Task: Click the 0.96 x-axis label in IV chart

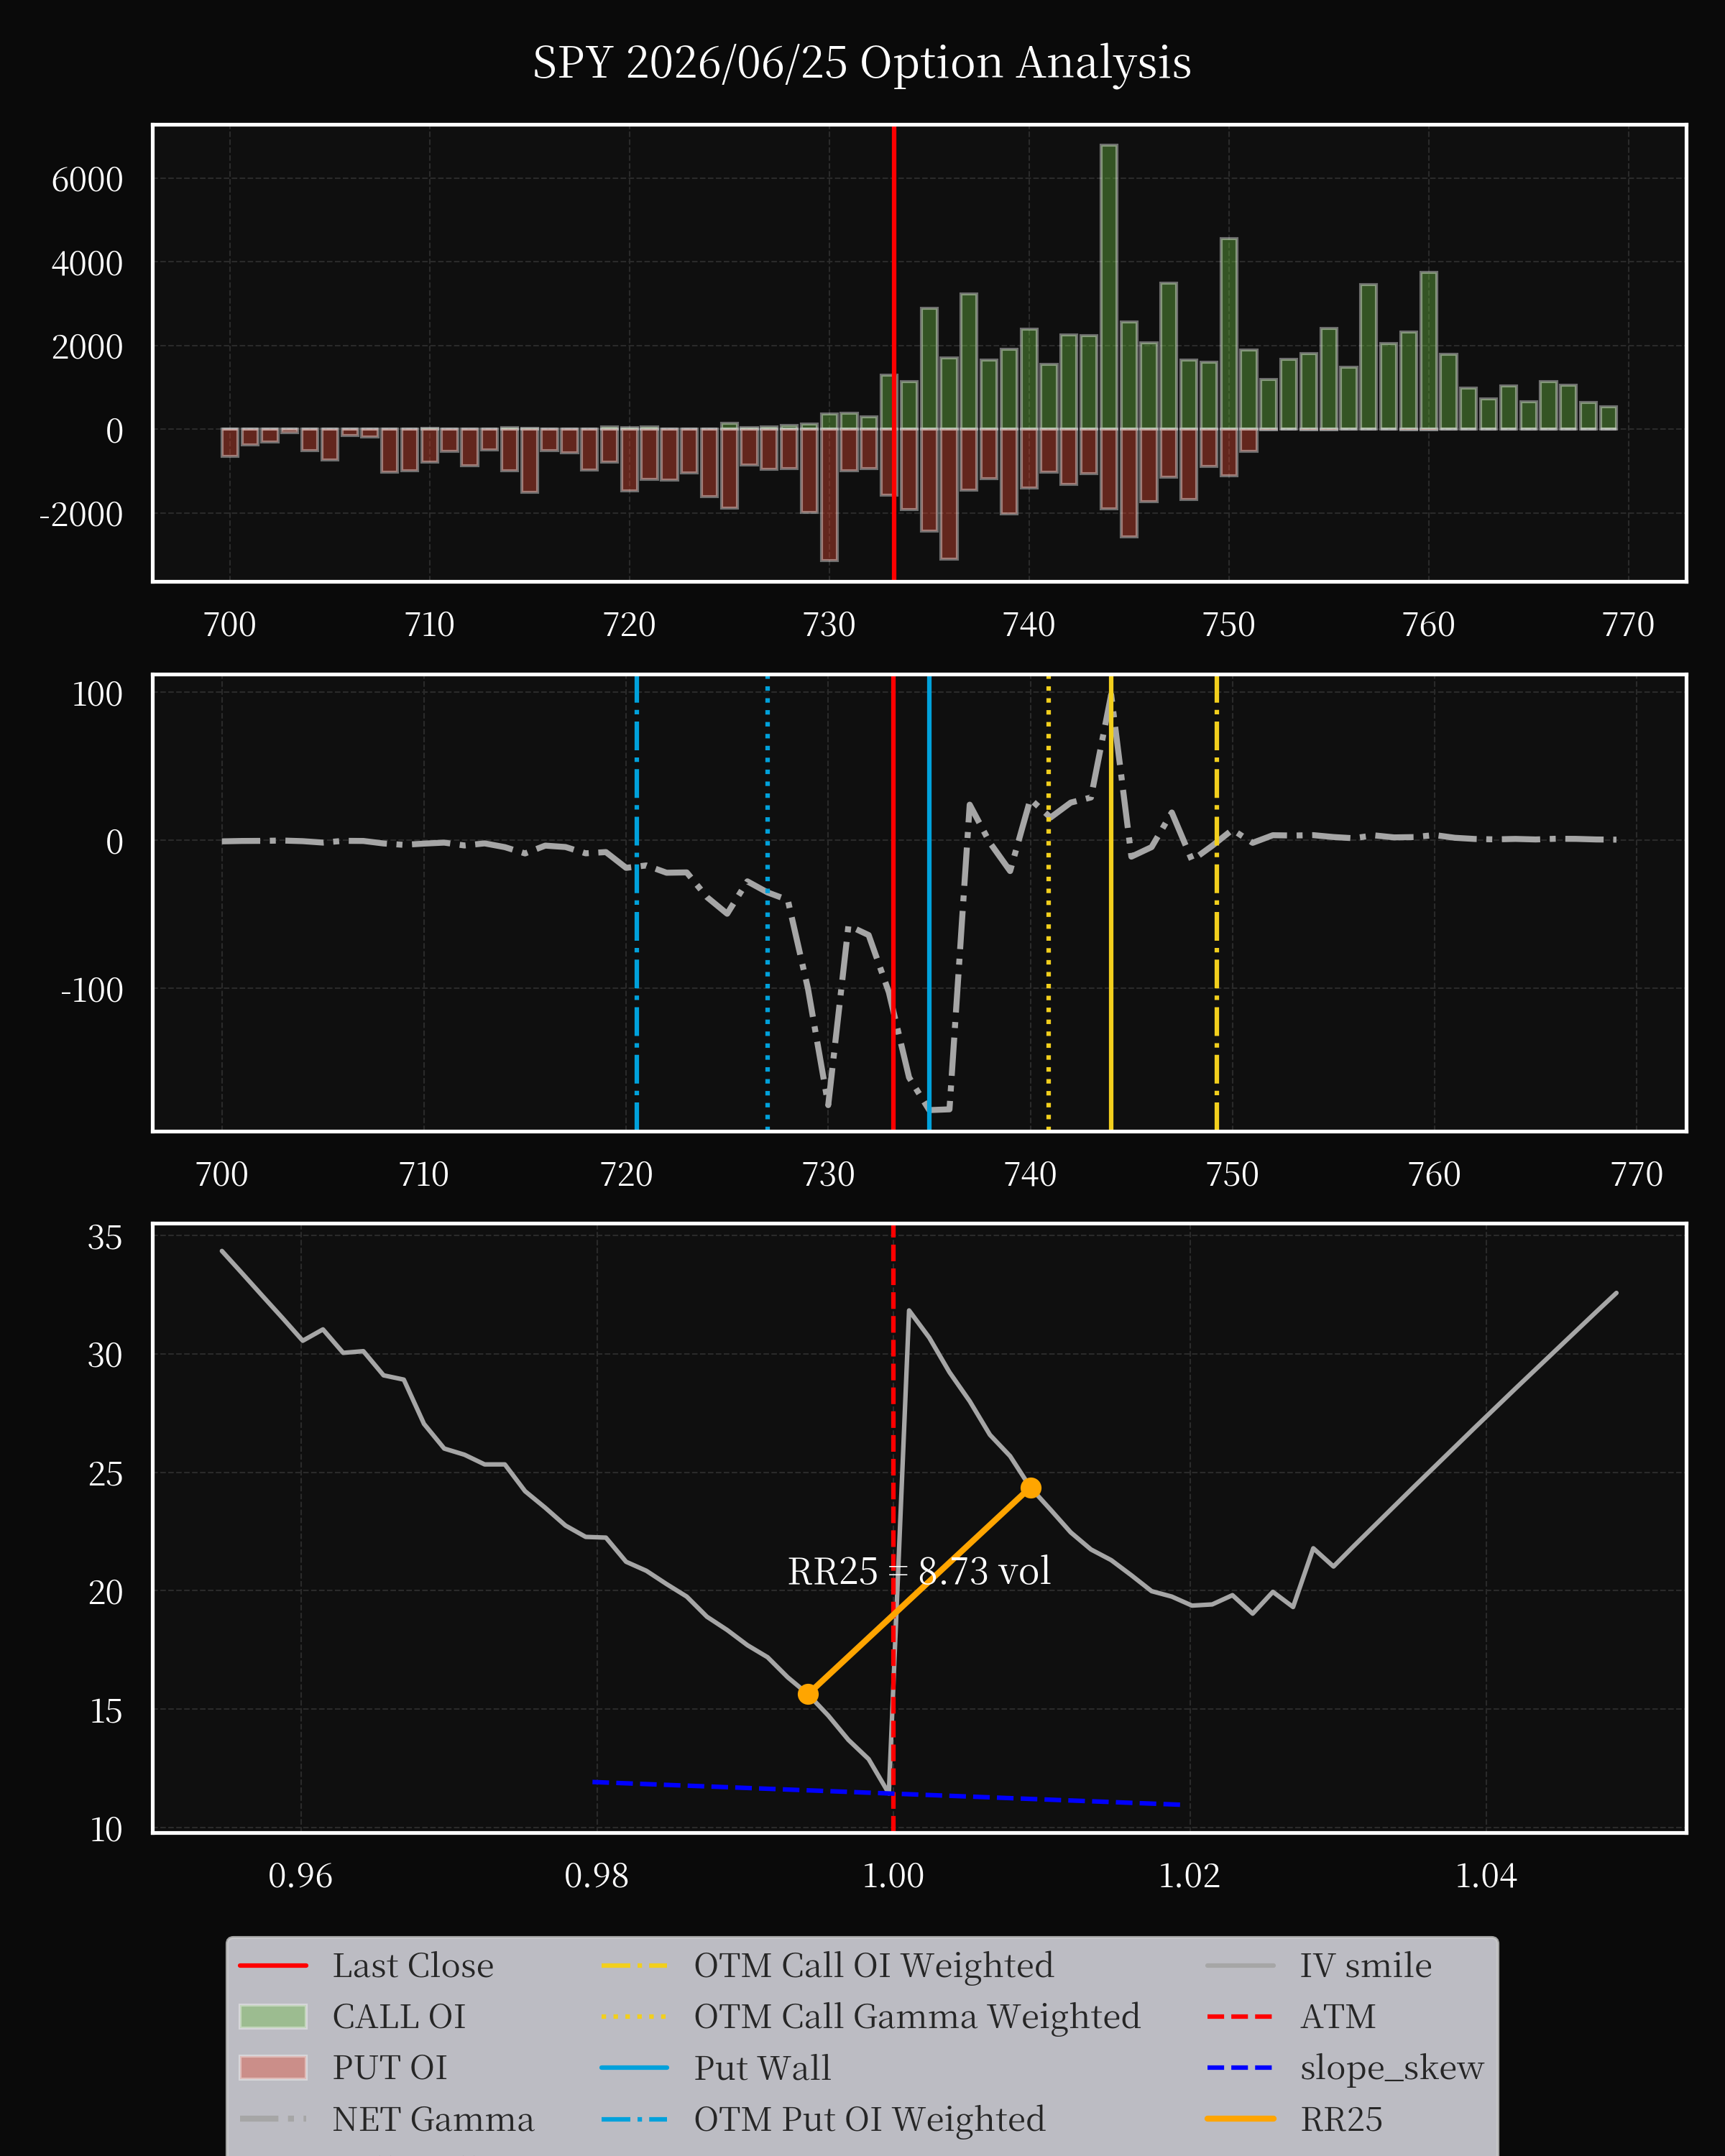Action: pyautogui.click(x=300, y=1876)
